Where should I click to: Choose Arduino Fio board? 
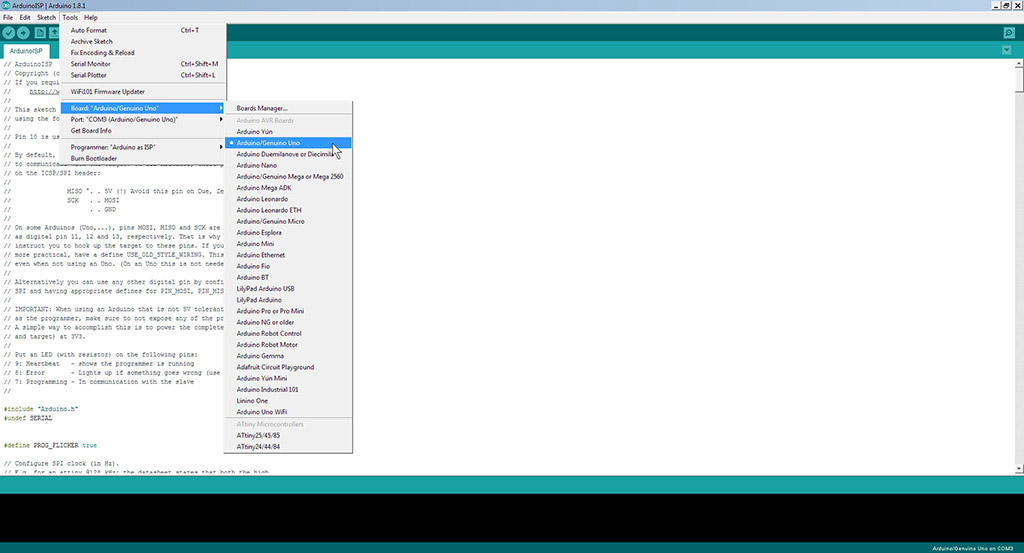(288, 266)
